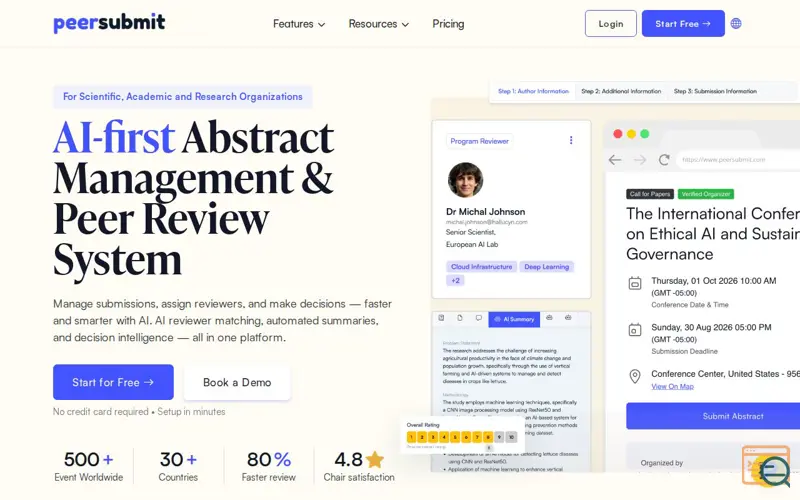
Task: Click the Deep Learning tag
Action: point(546,267)
